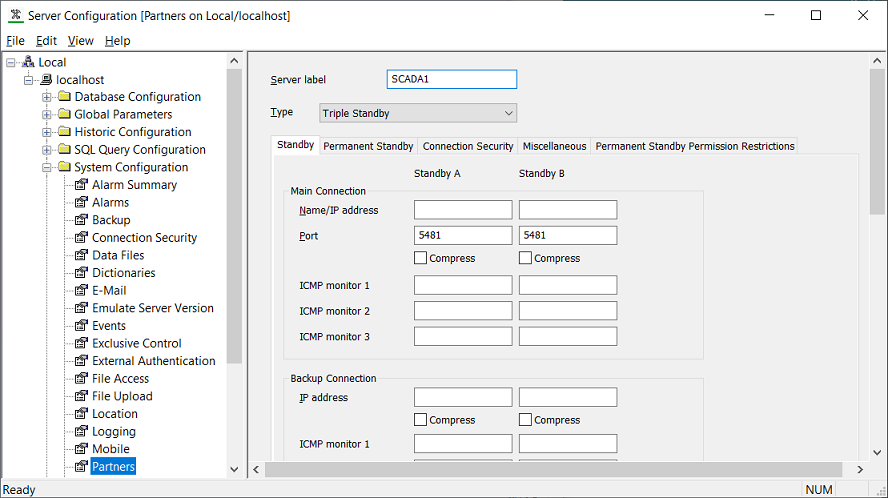The image size is (888, 498).
Task: Enable Compress for Standby A main connection
Action: coord(421,258)
